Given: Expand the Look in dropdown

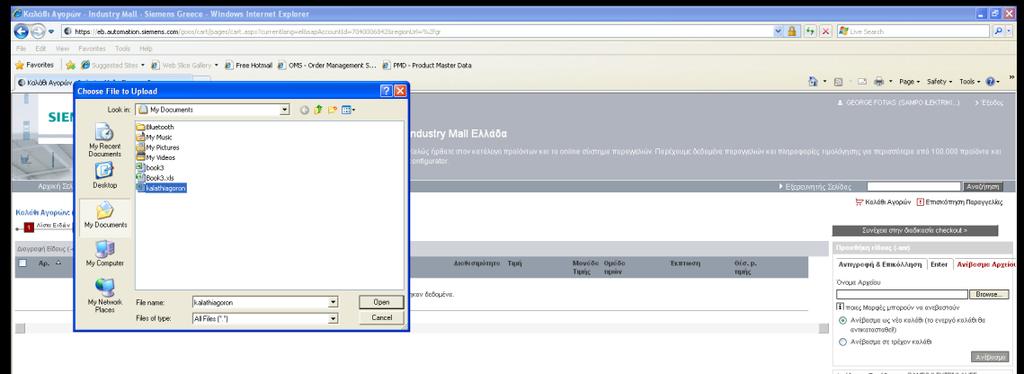Looking at the screenshot, I should coord(284,110).
